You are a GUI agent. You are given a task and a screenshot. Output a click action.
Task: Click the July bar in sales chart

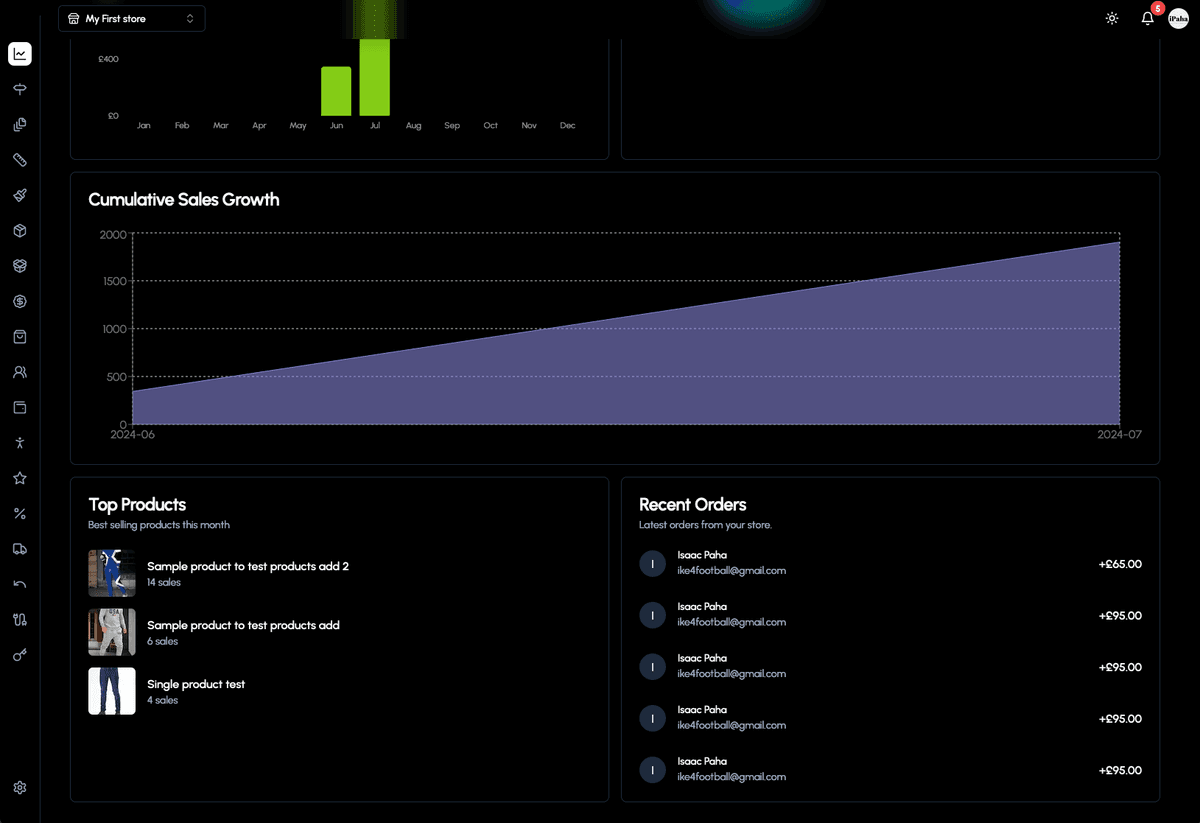(375, 77)
